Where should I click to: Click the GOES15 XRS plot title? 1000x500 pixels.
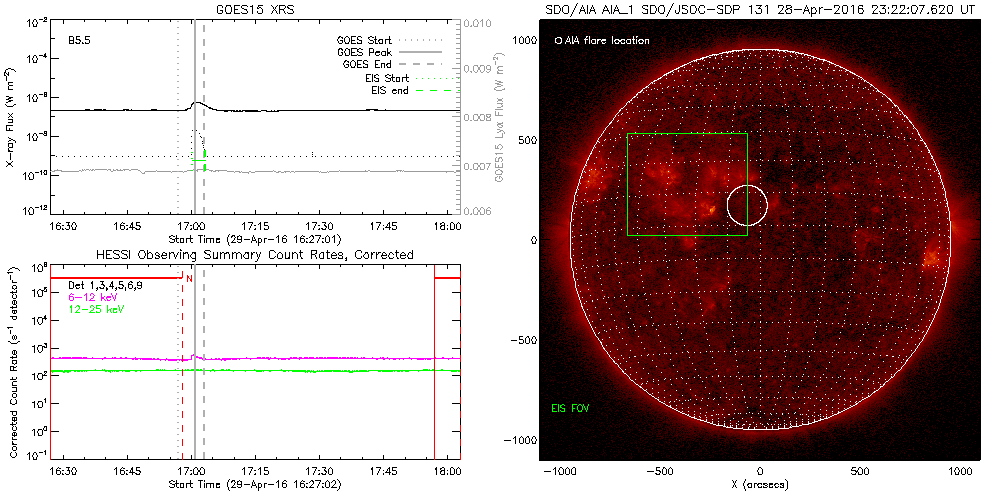[260, 8]
